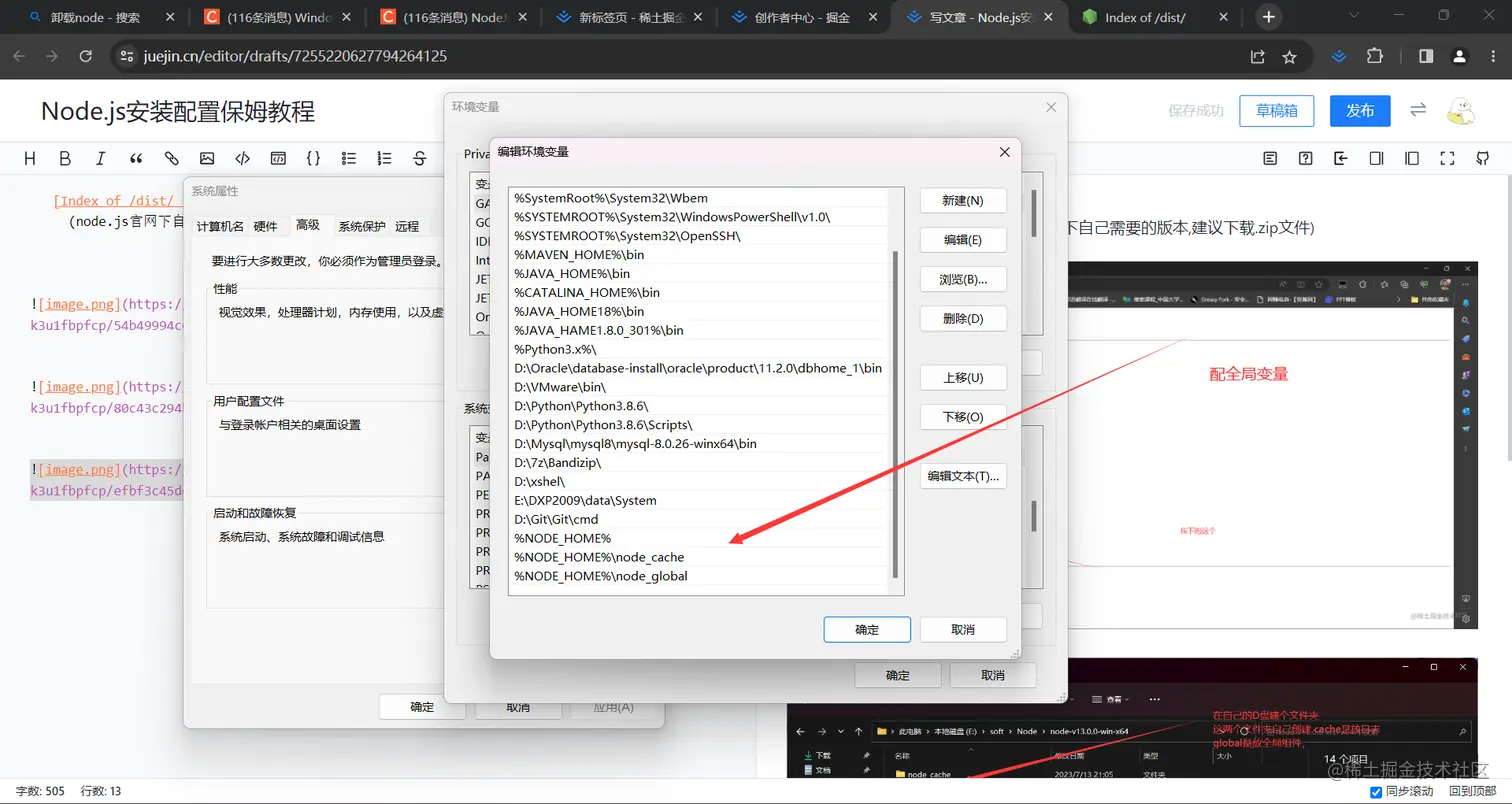Insert a heading with the H icon
Viewport: 1512px width, 804px height.
[x=29, y=158]
